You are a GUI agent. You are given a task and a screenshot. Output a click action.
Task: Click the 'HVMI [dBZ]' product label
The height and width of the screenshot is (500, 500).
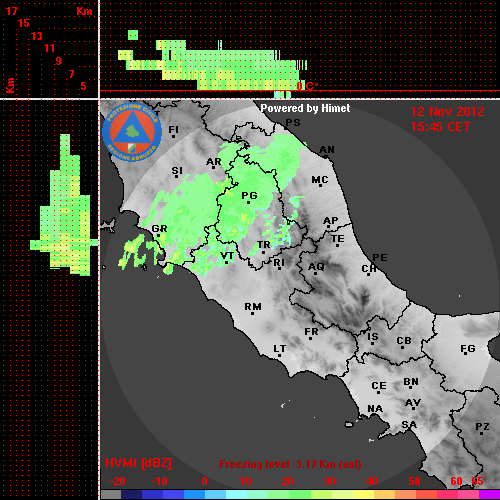coord(138,463)
